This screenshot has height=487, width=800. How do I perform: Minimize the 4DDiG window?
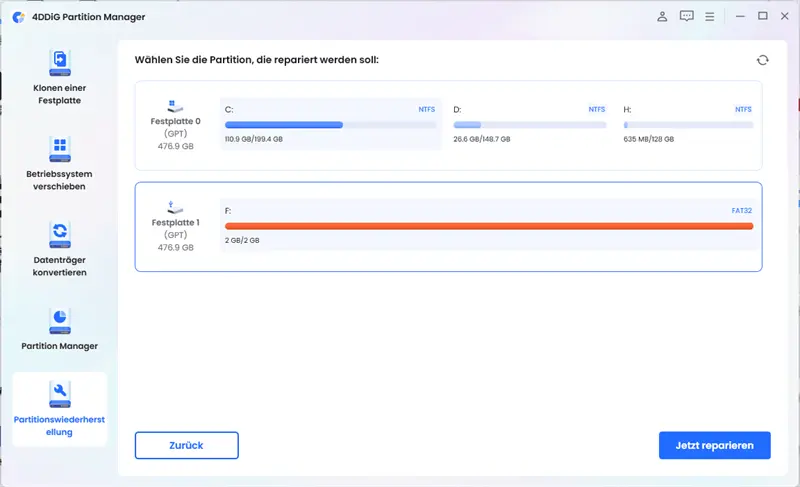click(x=740, y=16)
